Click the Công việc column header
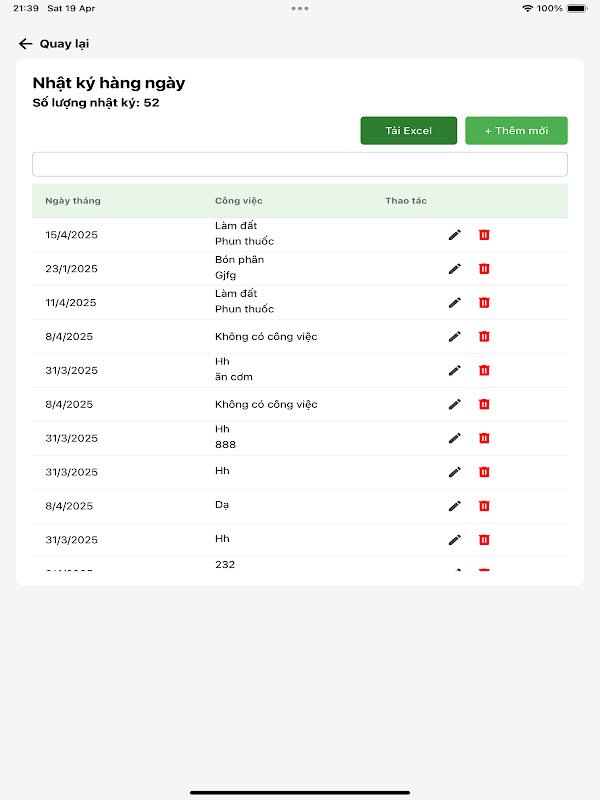Image resolution: width=600 pixels, height=800 pixels. pyautogui.click(x=239, y=201)
